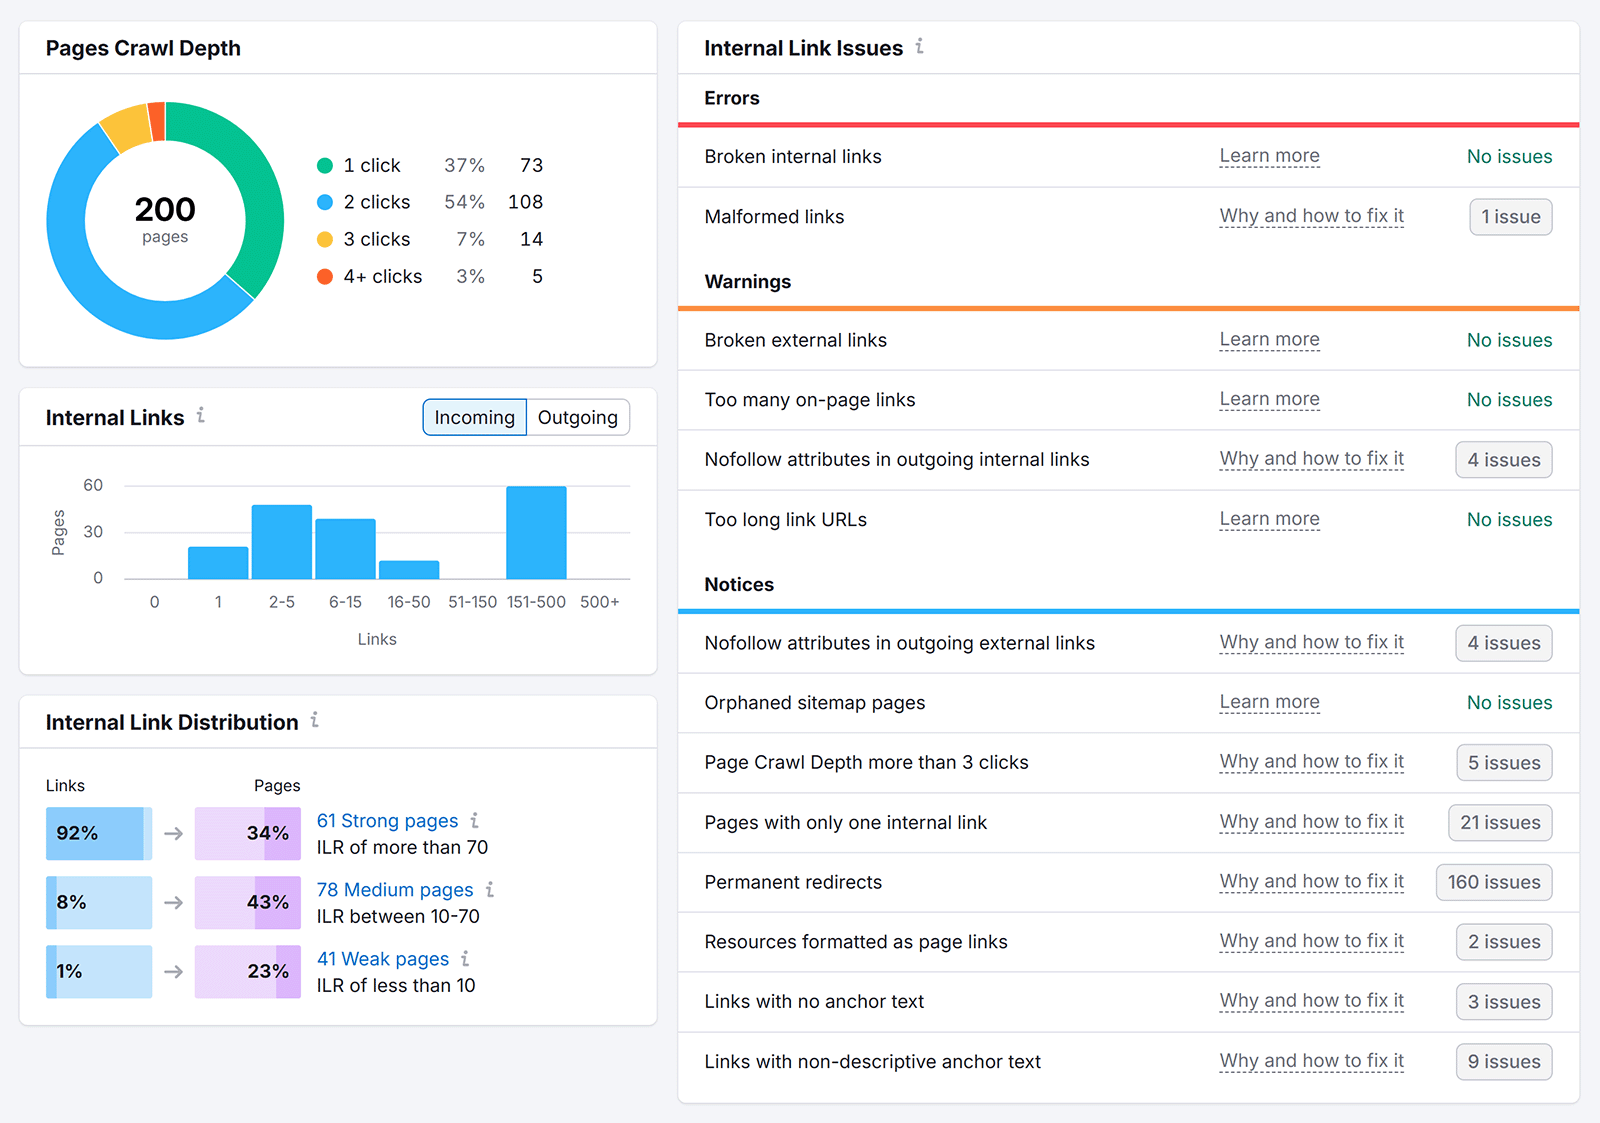Click the blue 2 clicks legend marker
The image size is (1600, 1123).
click(324, 201)
